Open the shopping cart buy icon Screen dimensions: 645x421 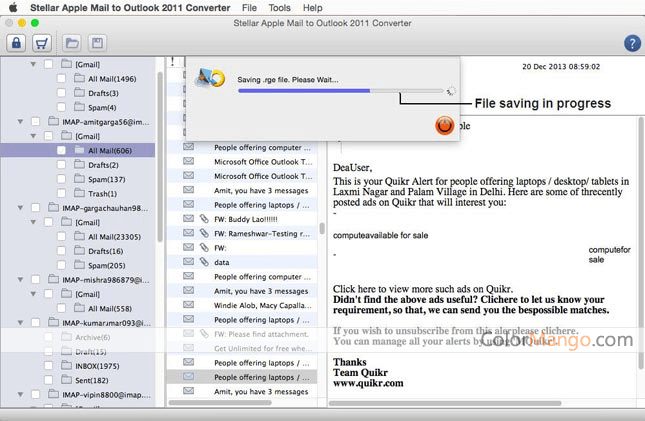point(42,43)
